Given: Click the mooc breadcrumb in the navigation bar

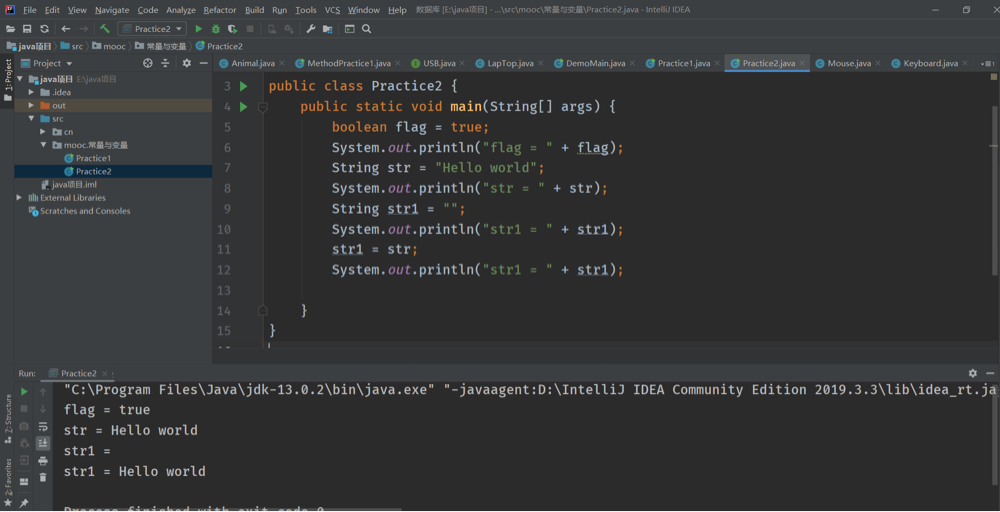Looking at the screenshot, I should [114, 46].
